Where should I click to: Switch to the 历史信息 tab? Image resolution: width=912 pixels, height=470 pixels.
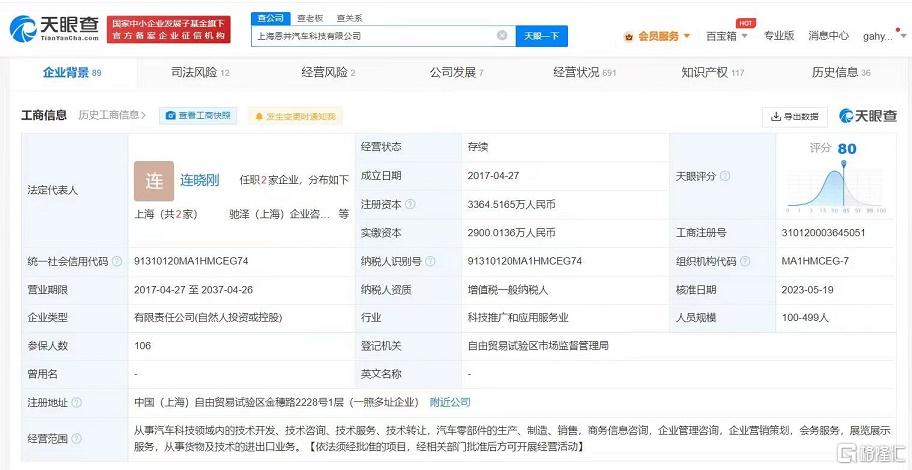coord(841,73)
